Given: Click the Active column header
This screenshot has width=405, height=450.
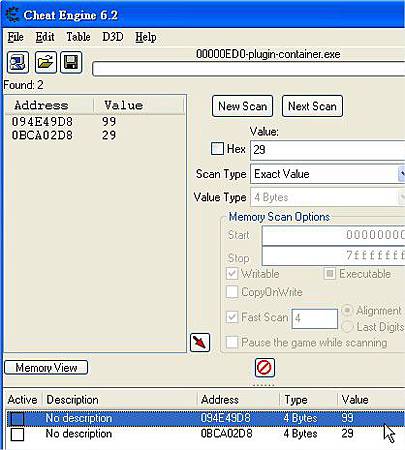Looking at the screenshot, I should coord(22,400).
